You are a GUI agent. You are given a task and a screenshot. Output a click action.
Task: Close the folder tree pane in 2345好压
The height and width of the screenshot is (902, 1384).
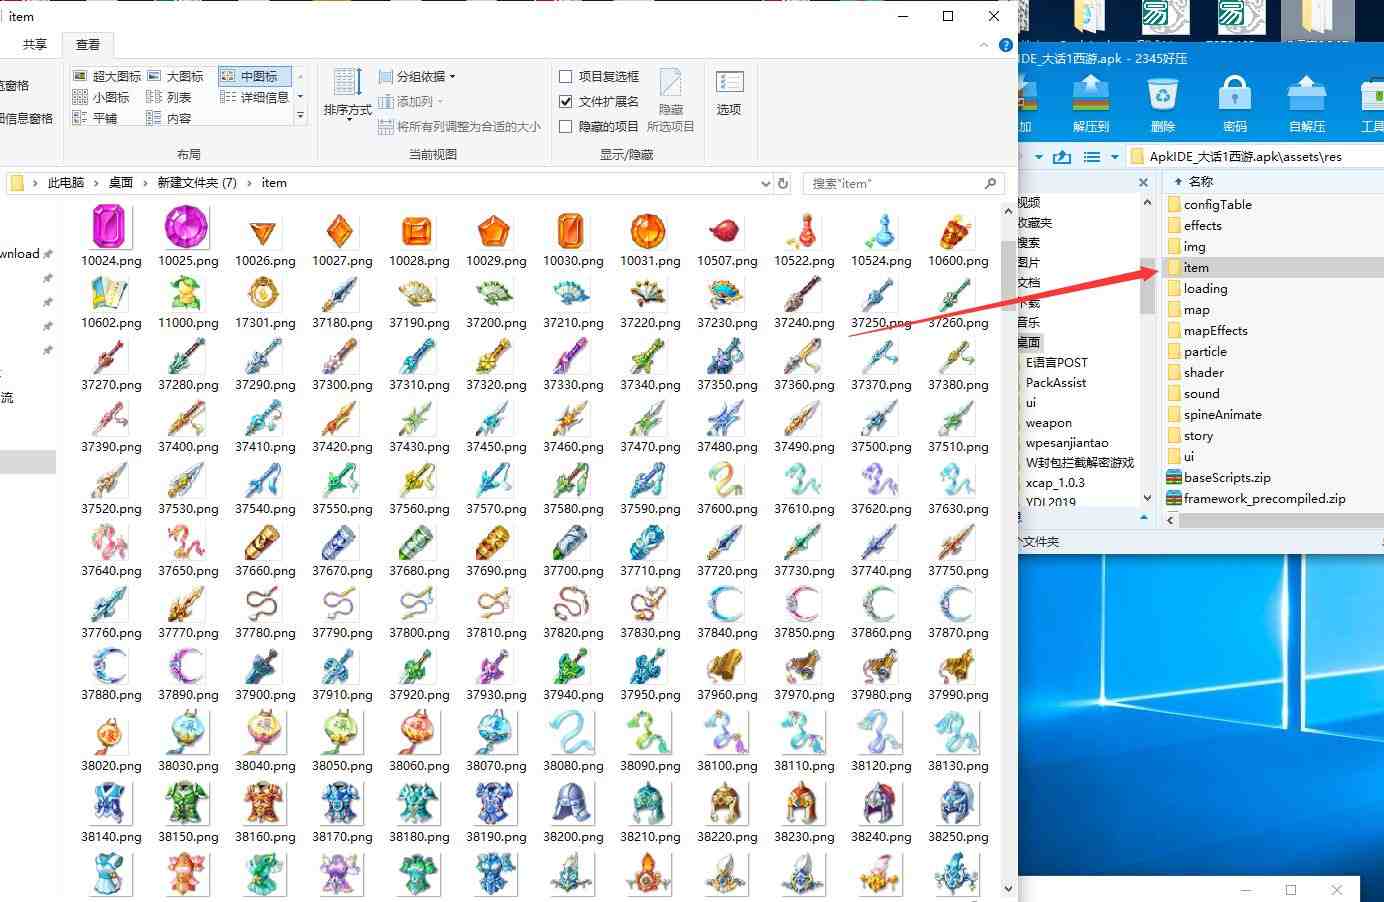[1143, 182]
